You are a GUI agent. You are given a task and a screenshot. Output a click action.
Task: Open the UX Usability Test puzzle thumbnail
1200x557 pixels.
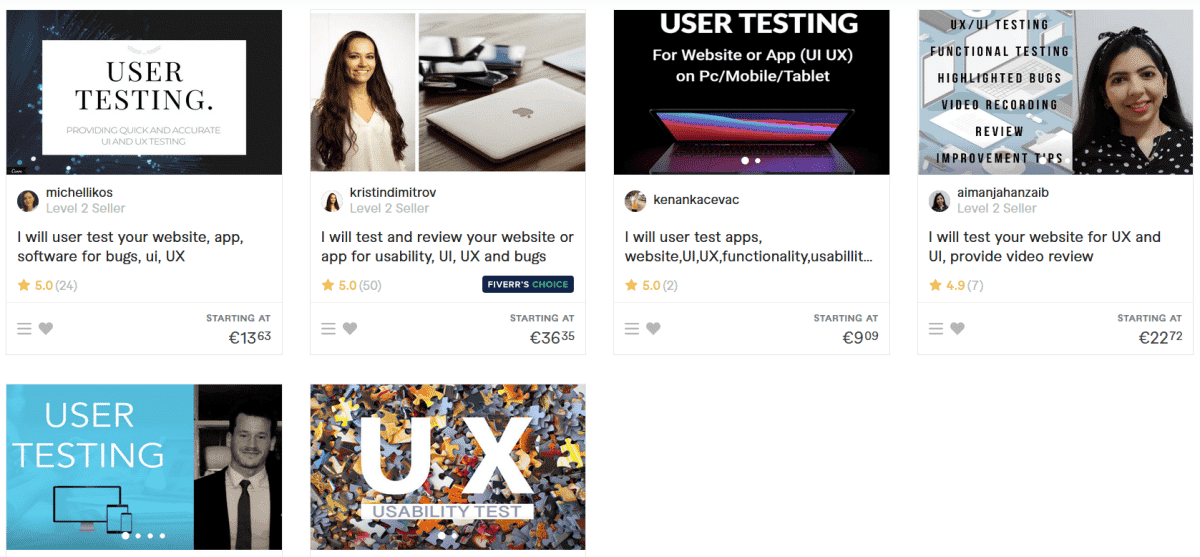[x=448, y=467]
